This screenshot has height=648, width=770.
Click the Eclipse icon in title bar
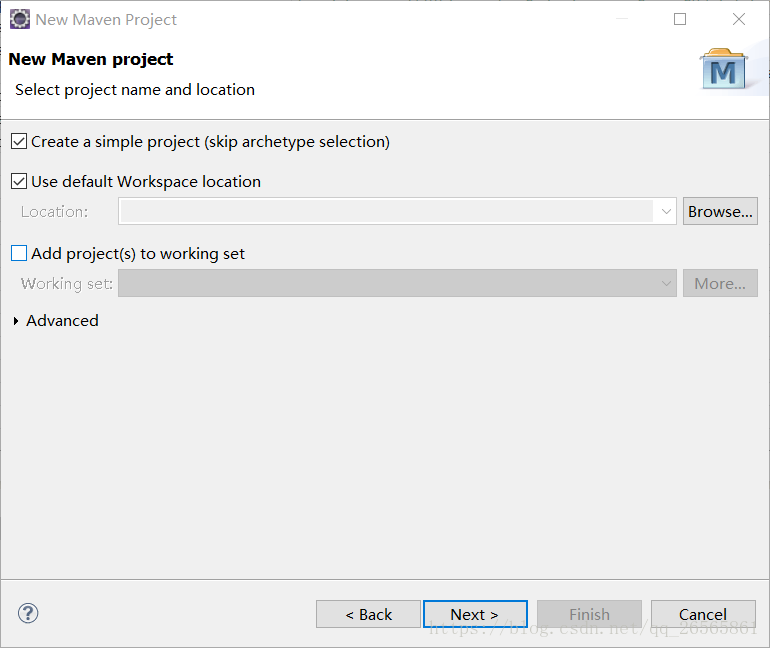20,20
